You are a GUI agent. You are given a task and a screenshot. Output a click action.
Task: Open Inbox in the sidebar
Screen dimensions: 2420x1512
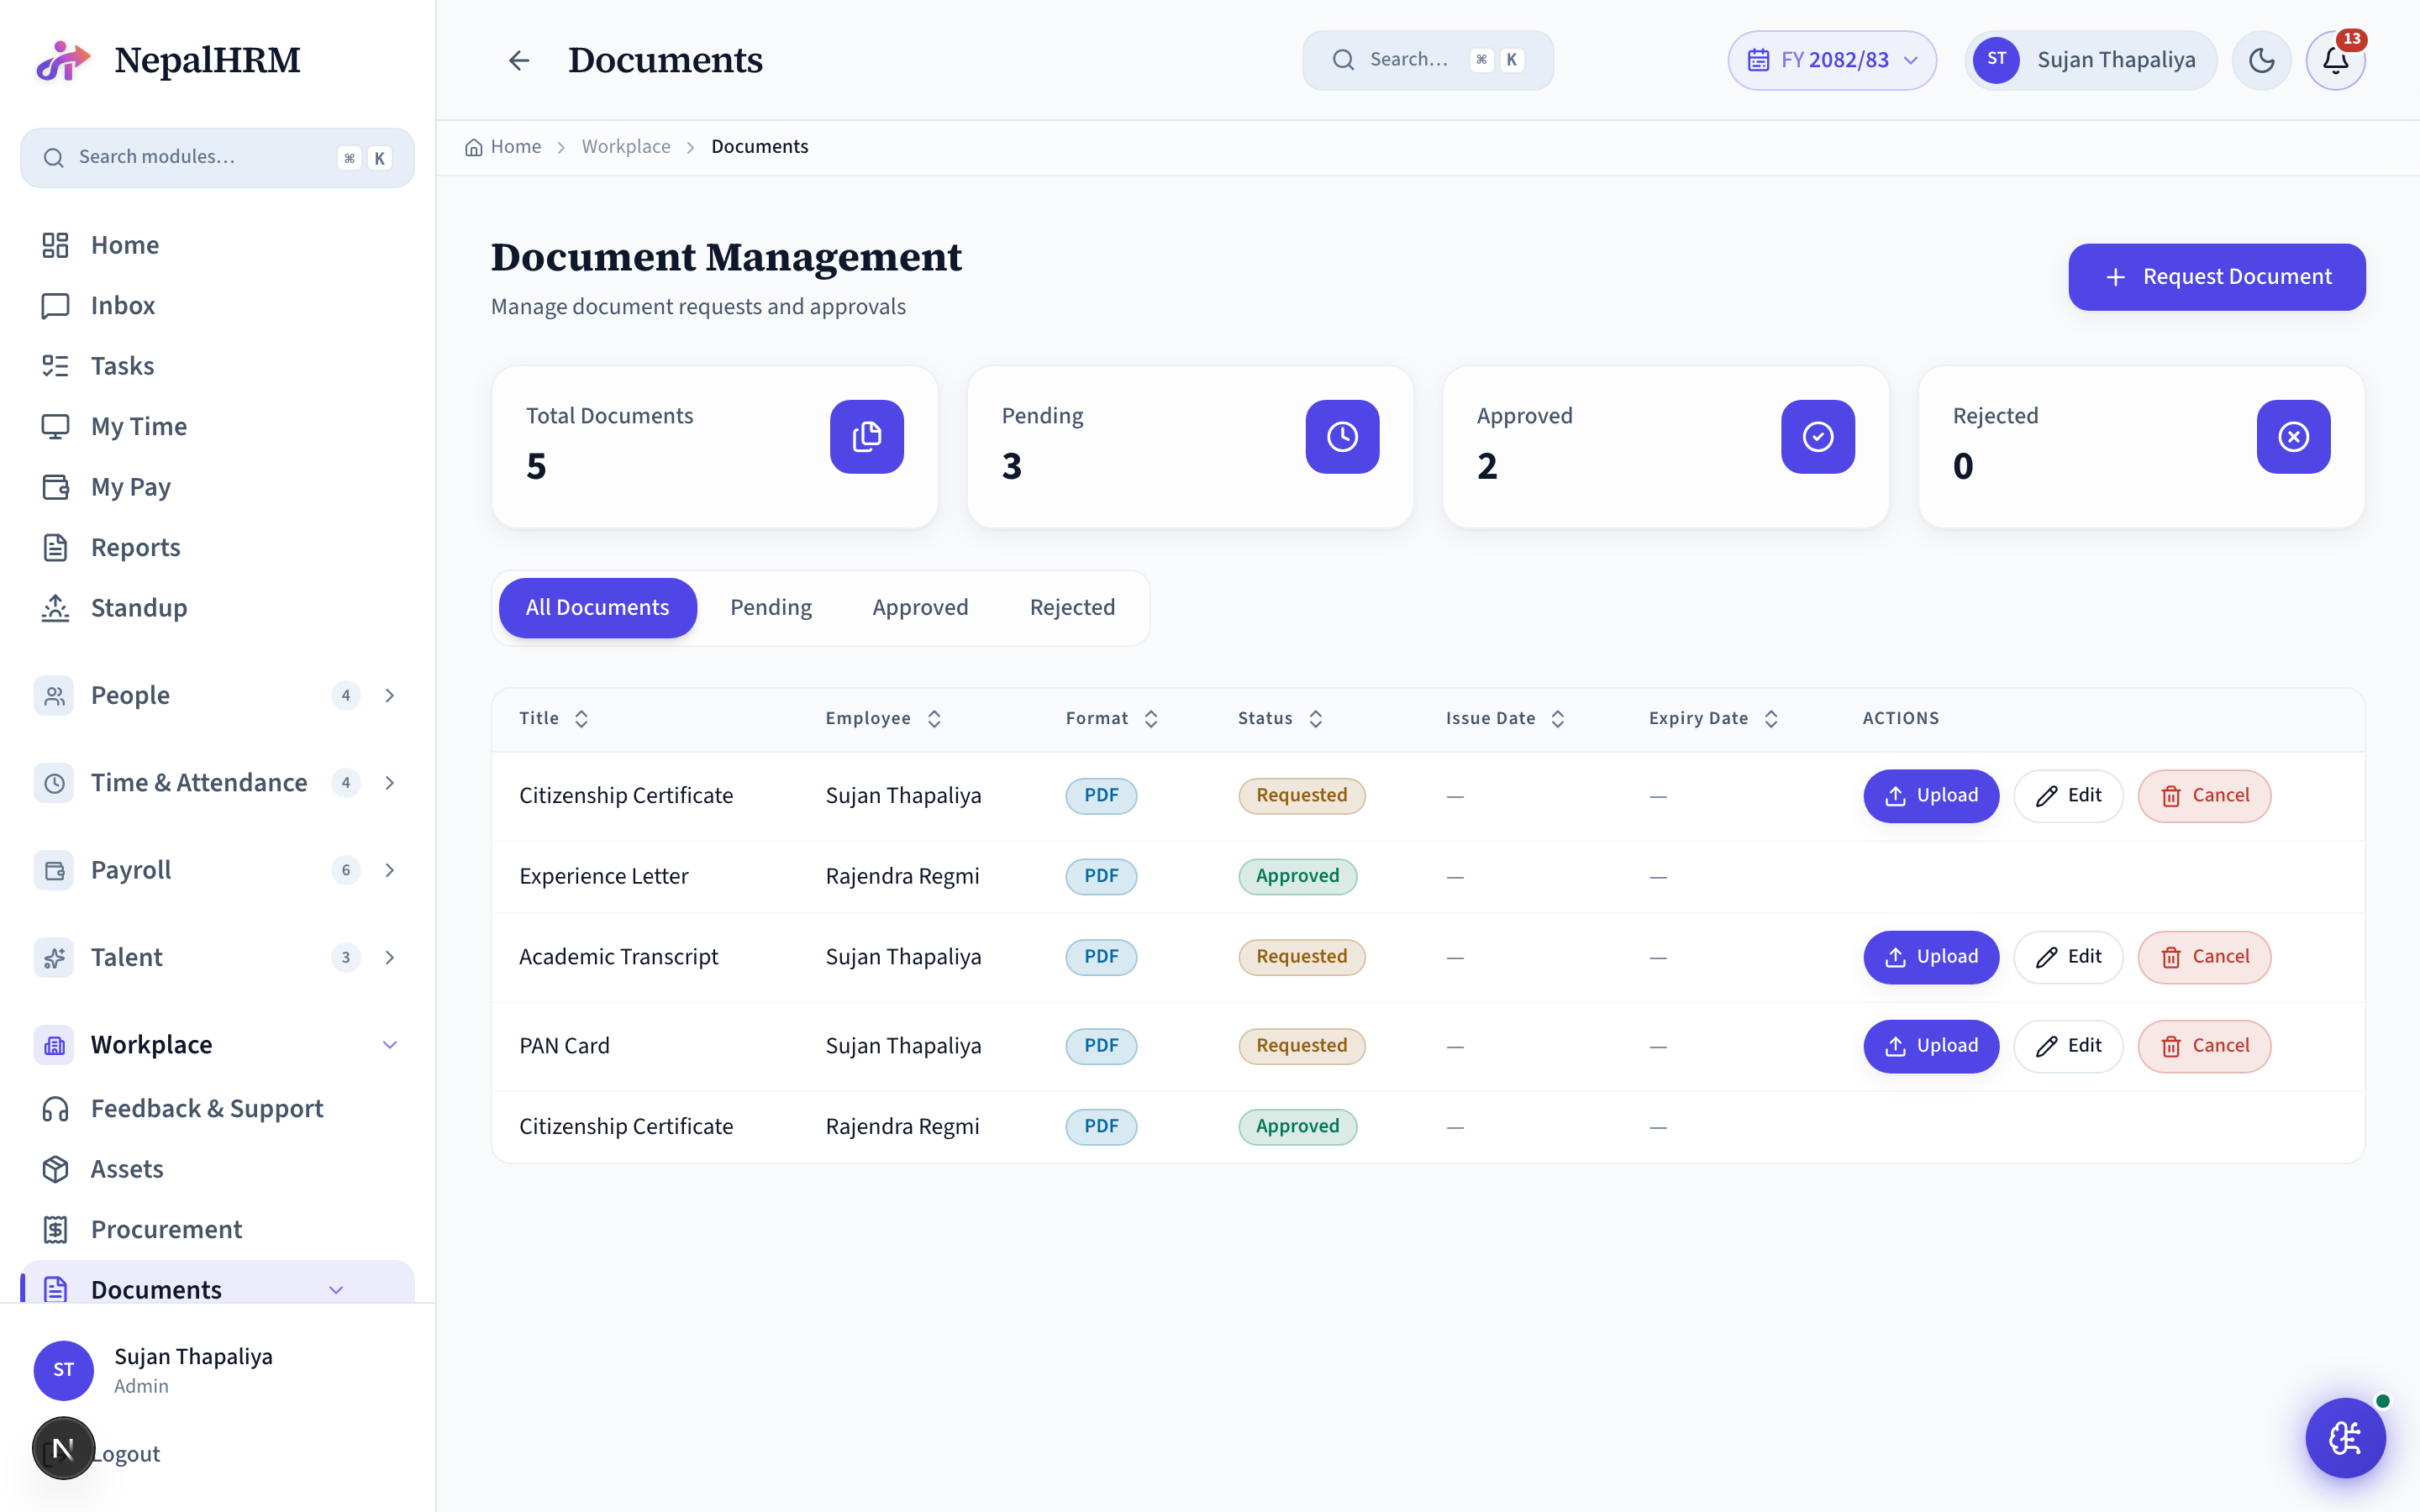coord(217,305)
